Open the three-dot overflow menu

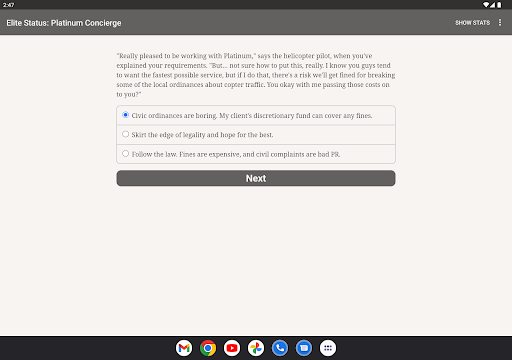pyautogui.click(x=500, y=22)
